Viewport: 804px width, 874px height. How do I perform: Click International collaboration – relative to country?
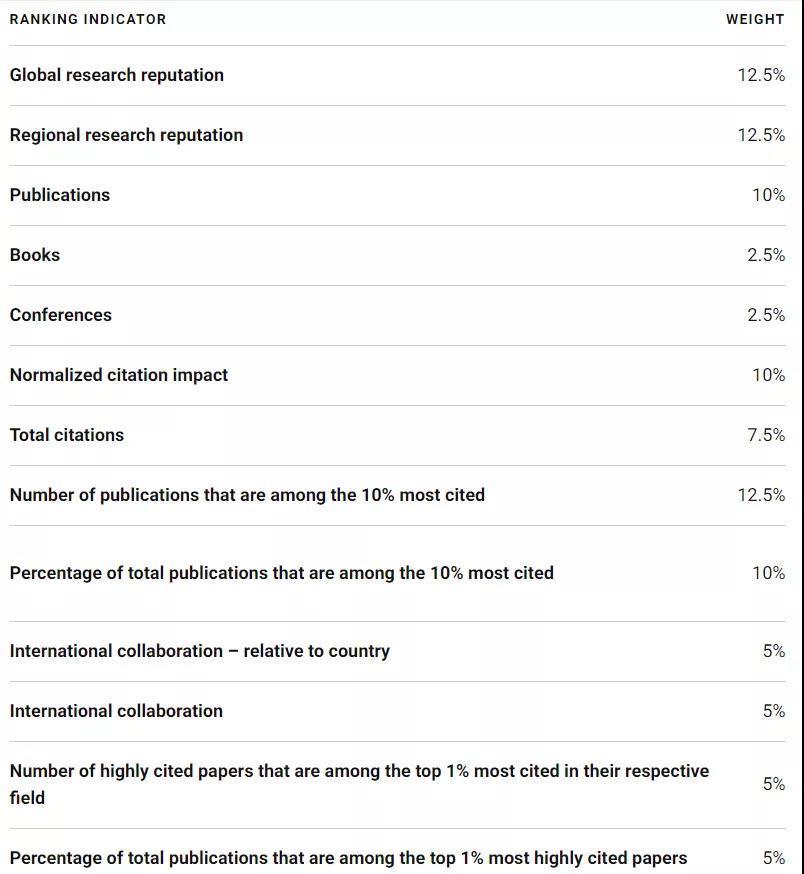coord(200,651)
